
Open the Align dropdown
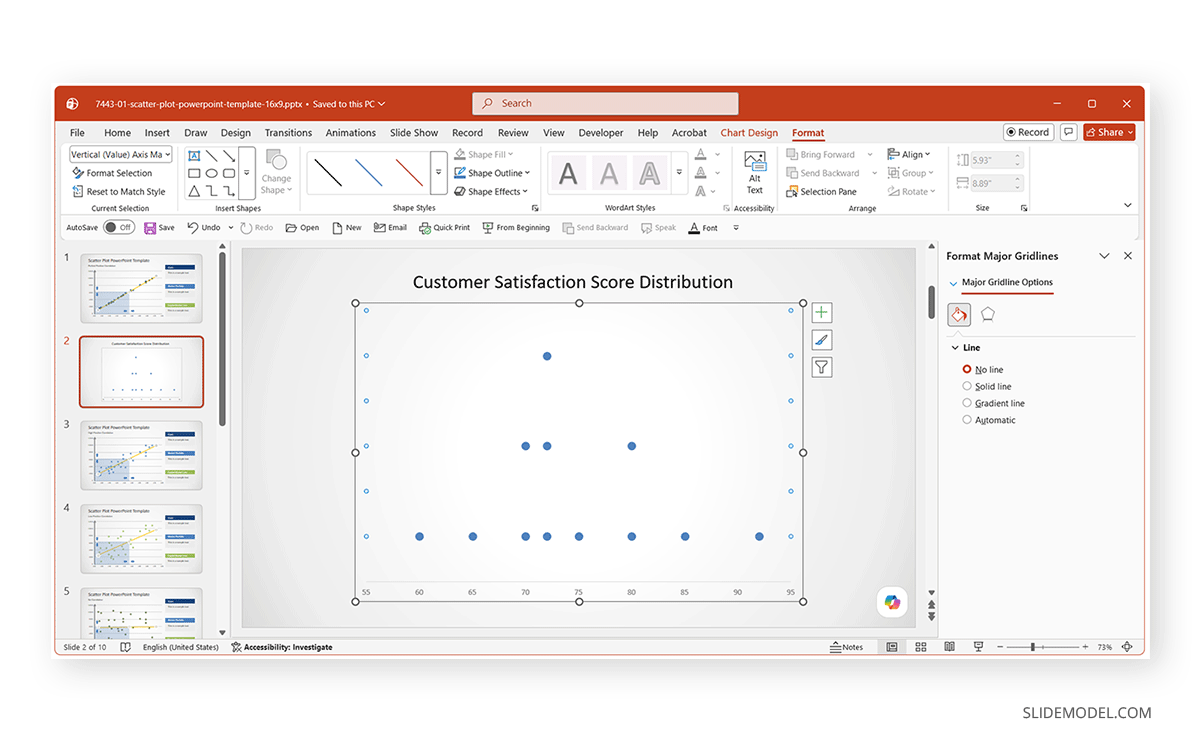[908, 155]
